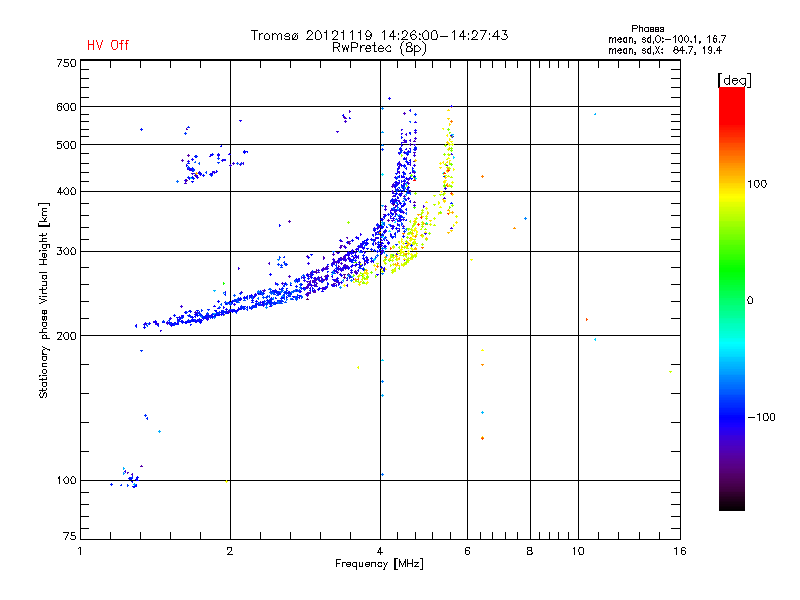Click the blue band near -100 on color bar
This screenshot has height=600, width=800.
click(732, 416)
